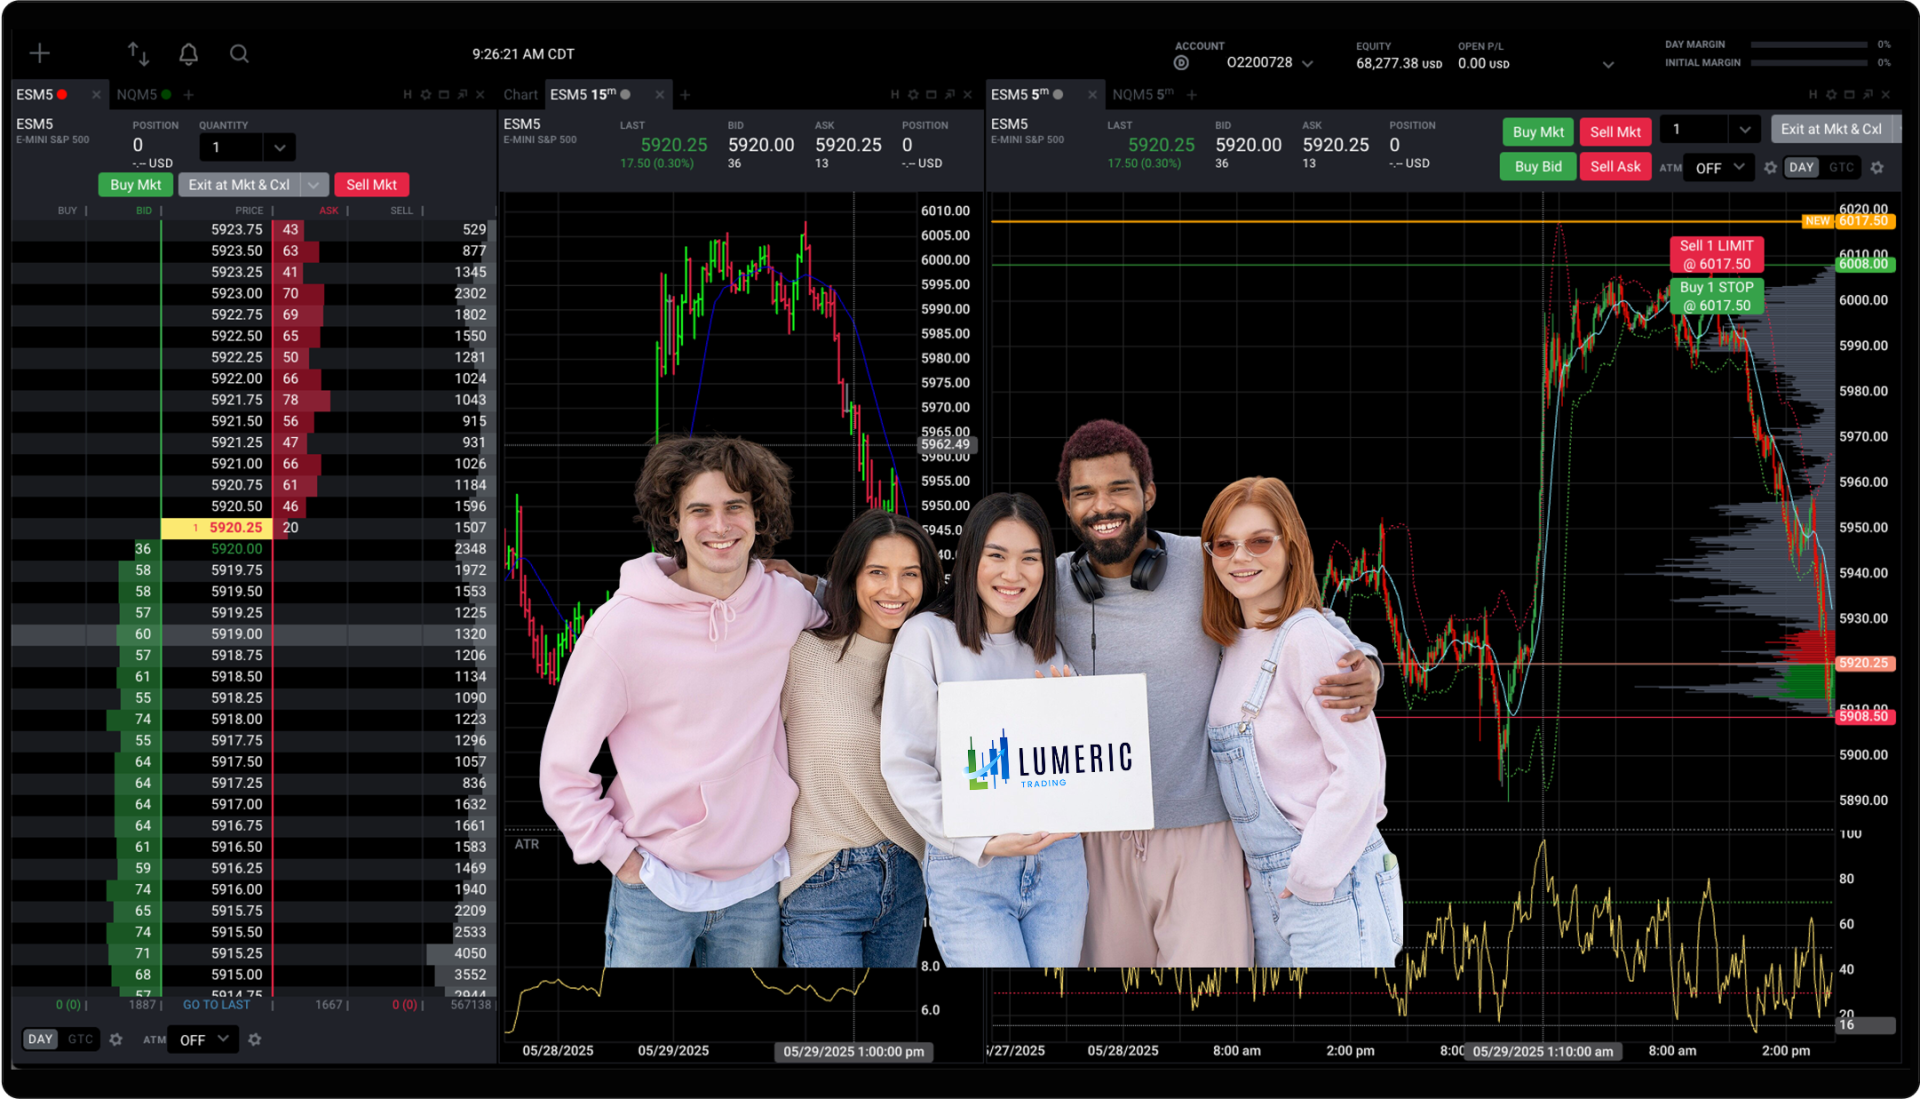
Task: Open ATM OFF dropdown in chart trader
Action: pos(1718,168)
